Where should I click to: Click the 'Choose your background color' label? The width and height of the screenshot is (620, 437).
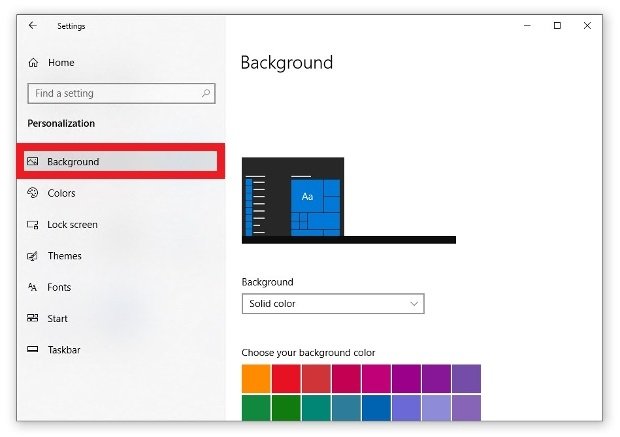pos(308,353)
